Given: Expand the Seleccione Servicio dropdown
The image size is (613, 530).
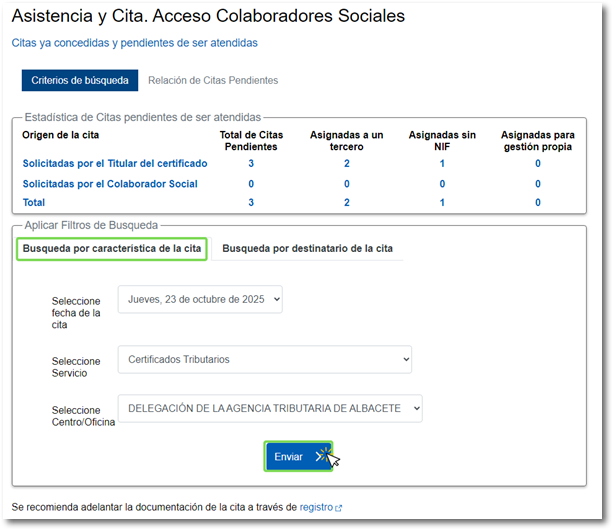Looking at the screenshot, I should tap(264, 359).
